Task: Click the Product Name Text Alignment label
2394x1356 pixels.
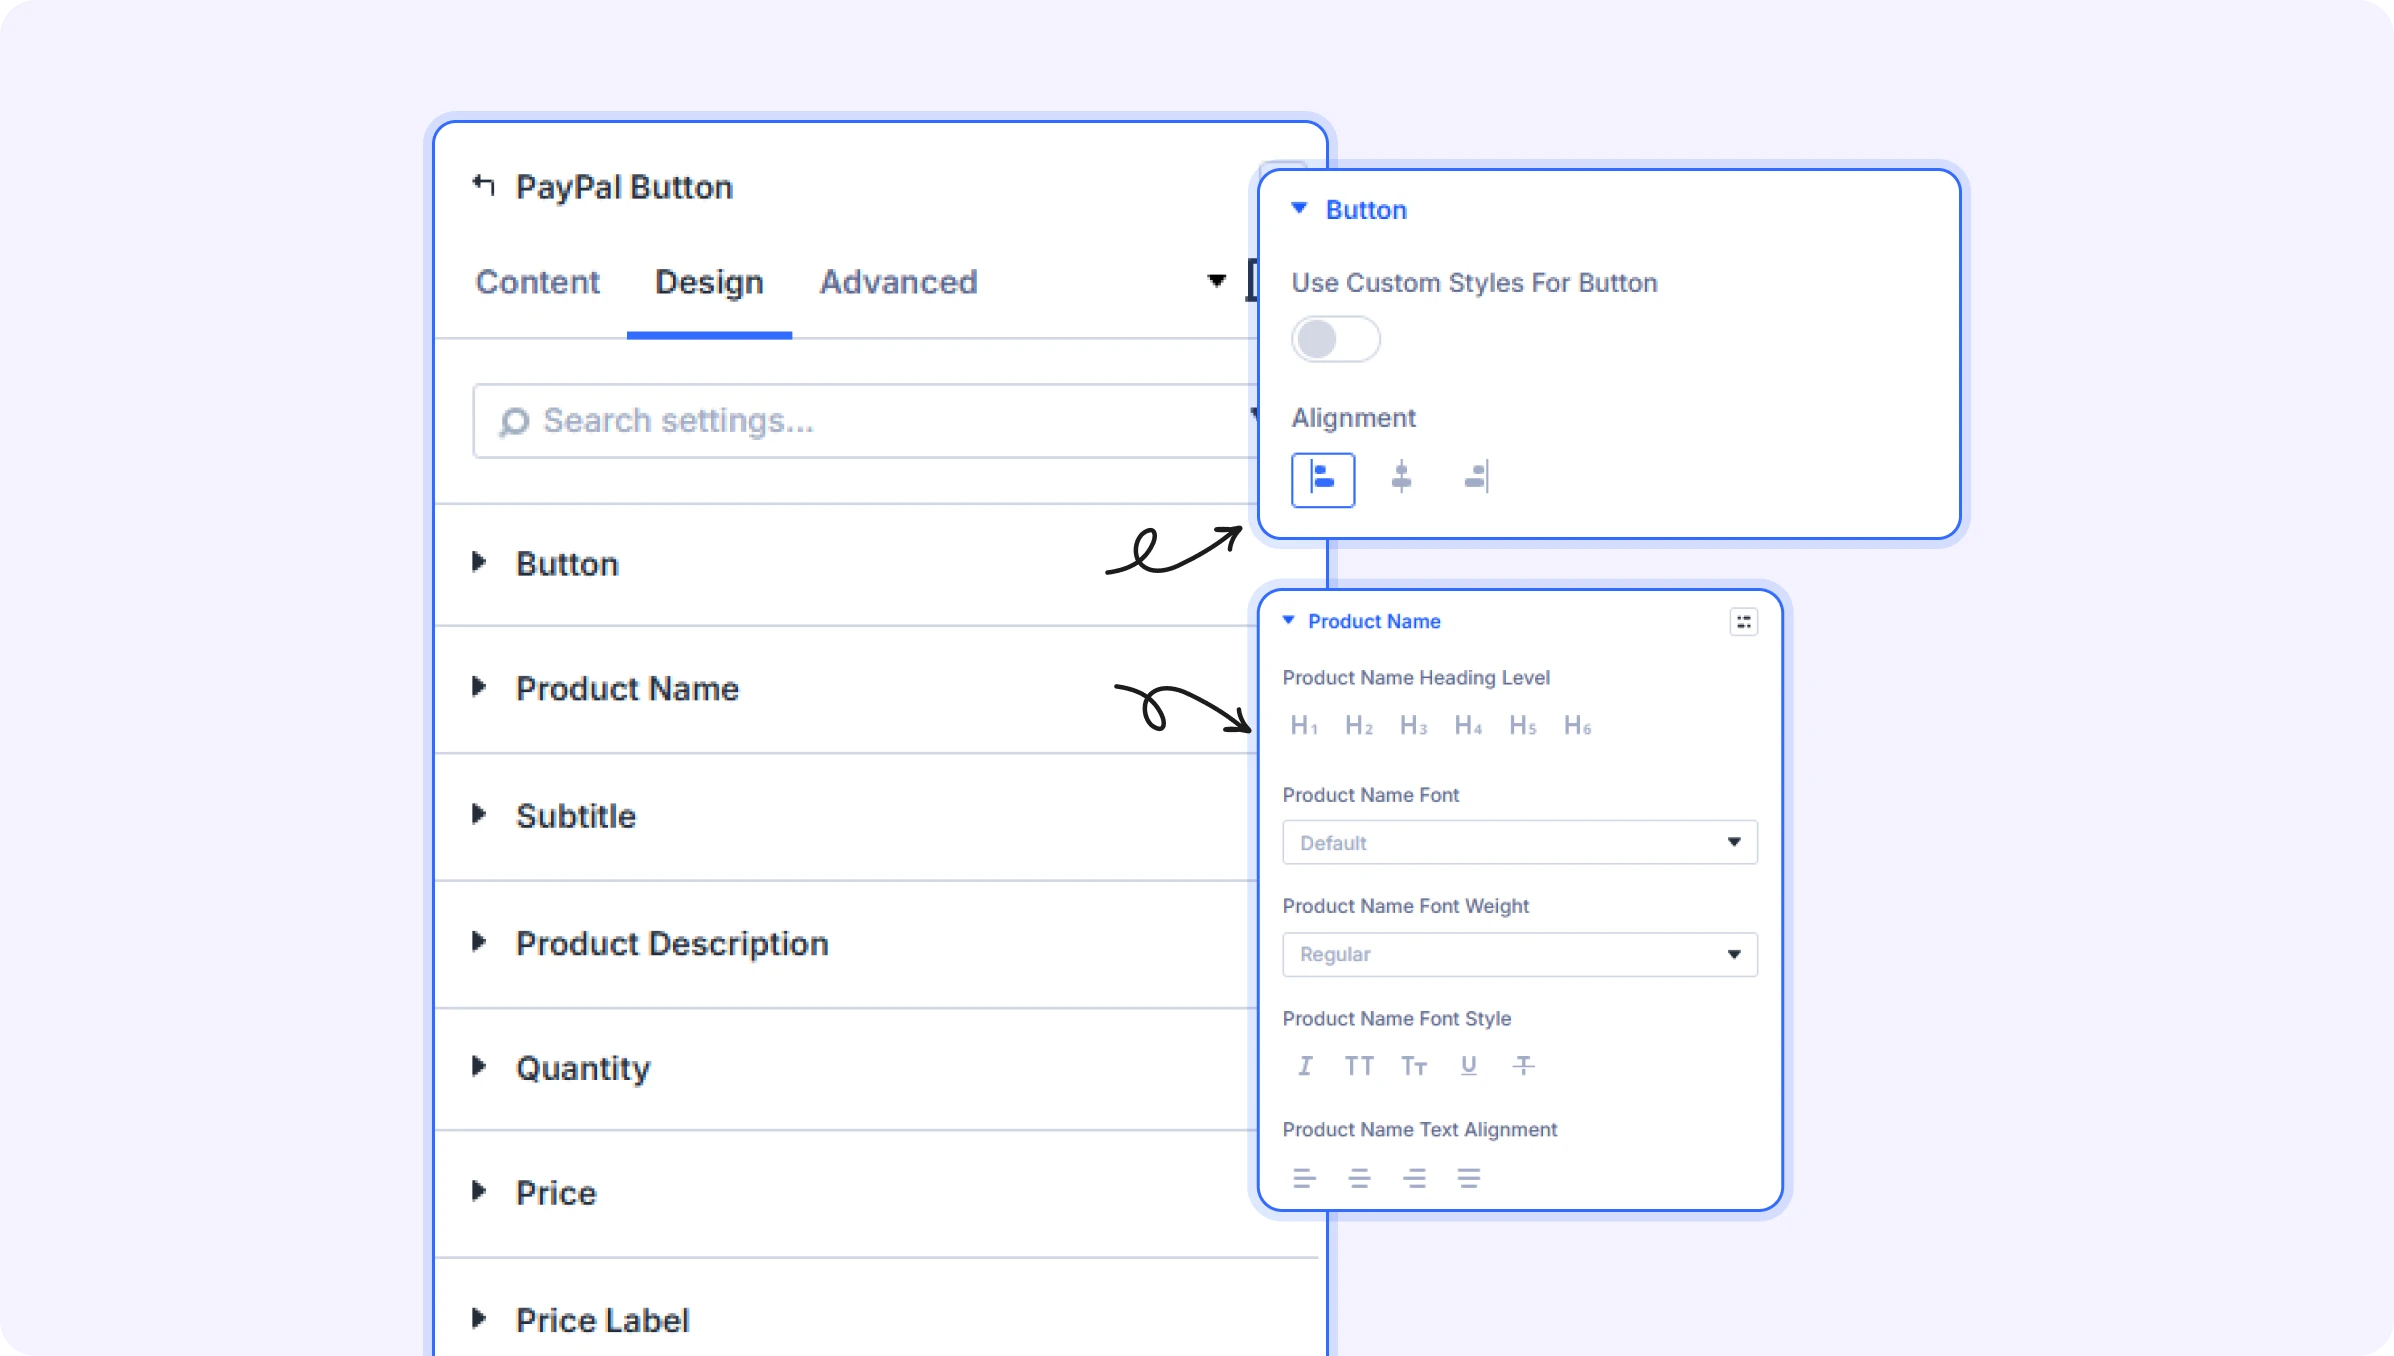Action: click(1420, 1130)
